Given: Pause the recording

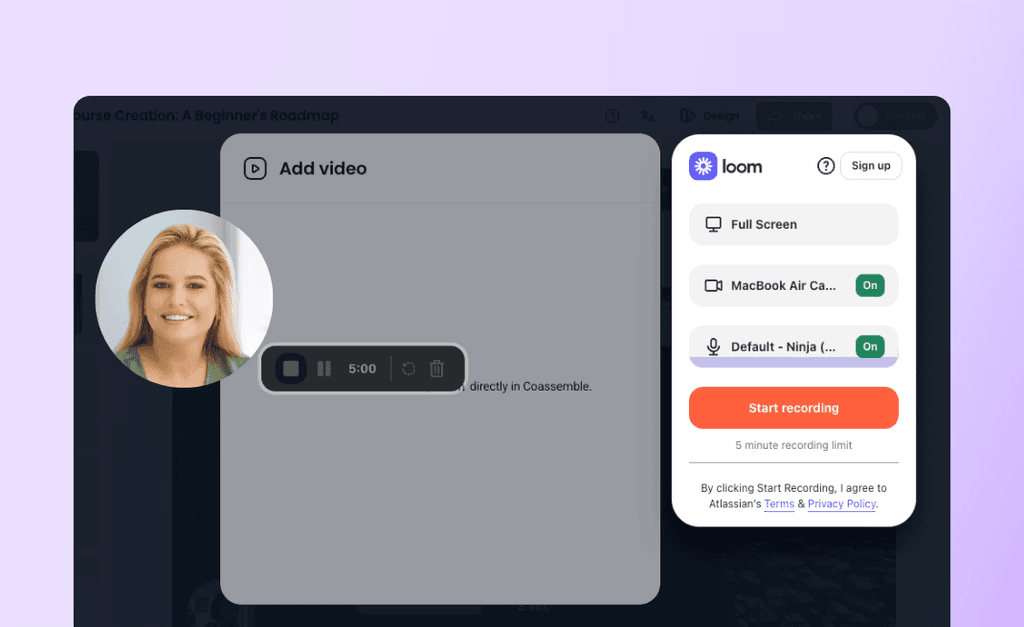Looking at the screenshot, I should coord(324,369).
